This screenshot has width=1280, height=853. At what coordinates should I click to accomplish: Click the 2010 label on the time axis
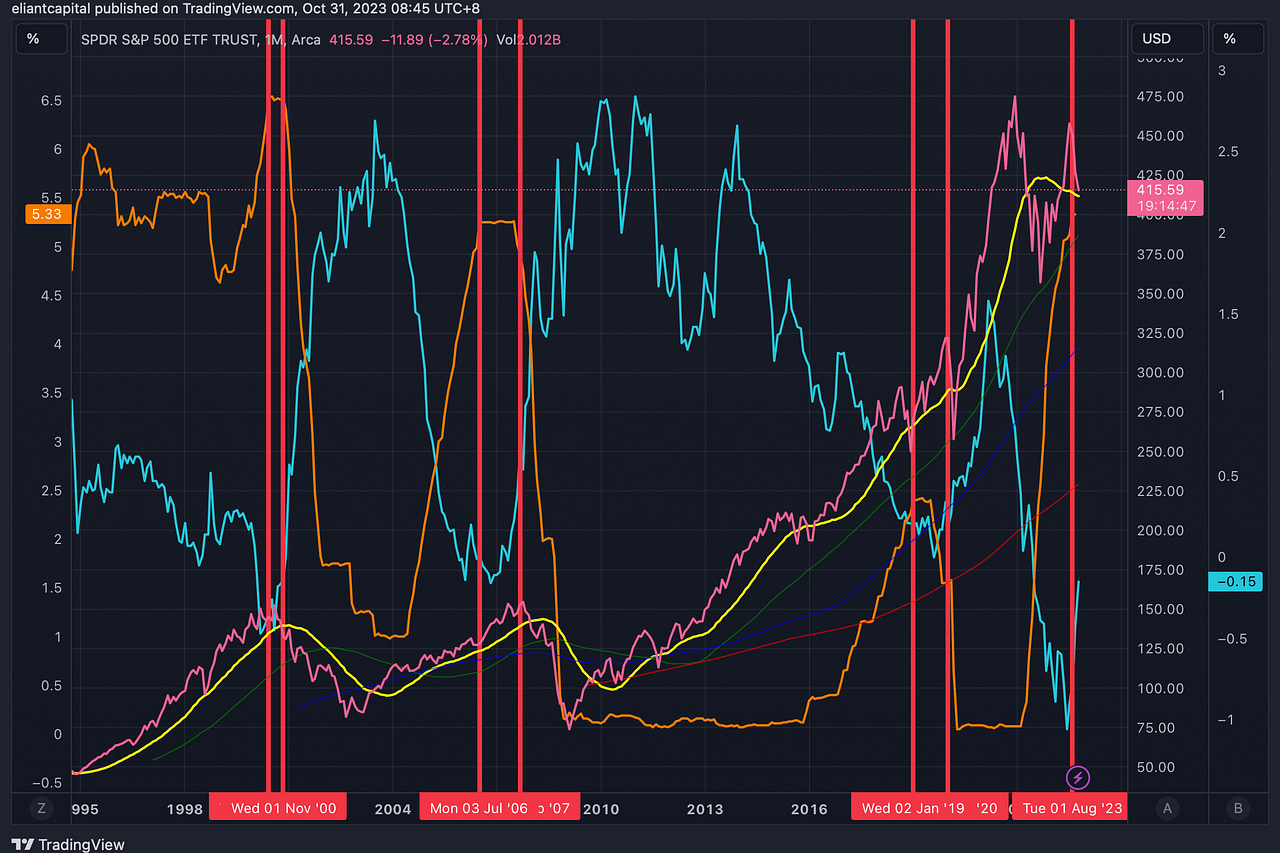pos(602,808)
